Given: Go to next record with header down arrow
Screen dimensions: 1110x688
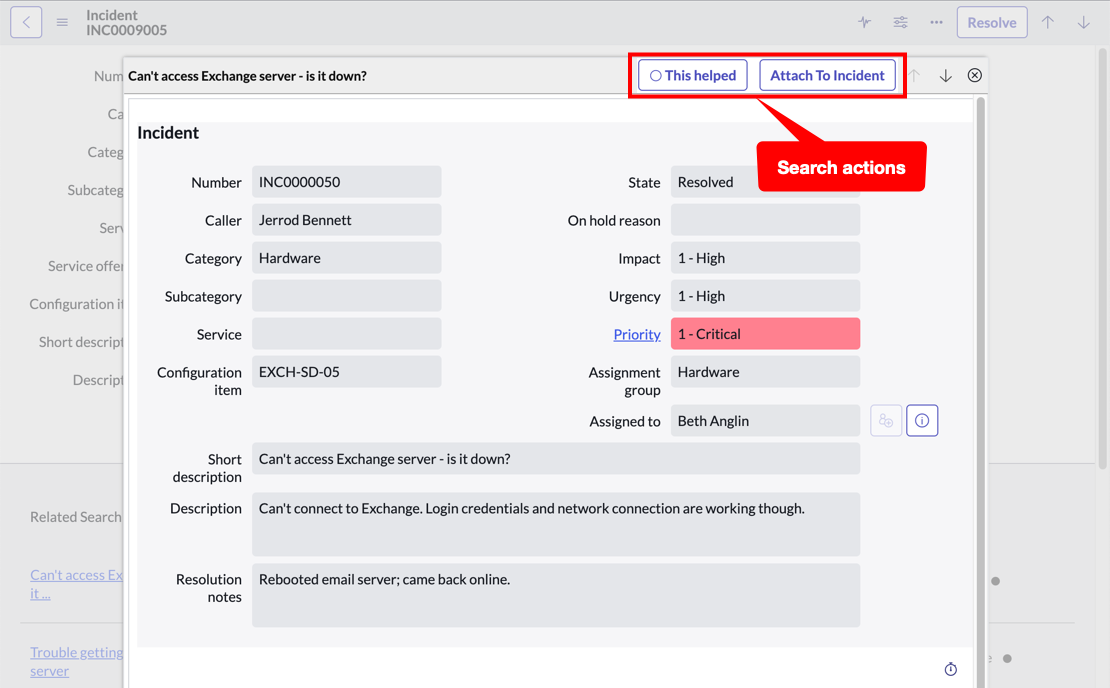Looking at the screenshot, I should click(1083, 23).
